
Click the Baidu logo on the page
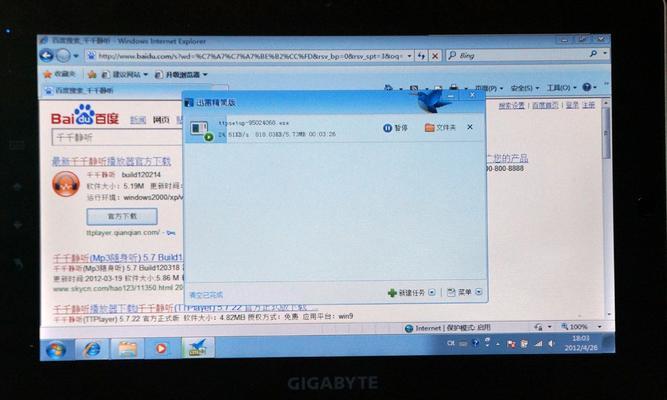[85, 115]
